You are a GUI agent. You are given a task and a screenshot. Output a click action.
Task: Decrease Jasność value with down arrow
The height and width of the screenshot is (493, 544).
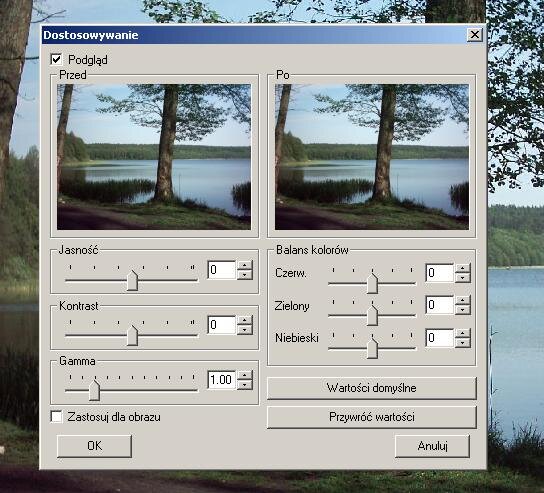coord(245,275)
